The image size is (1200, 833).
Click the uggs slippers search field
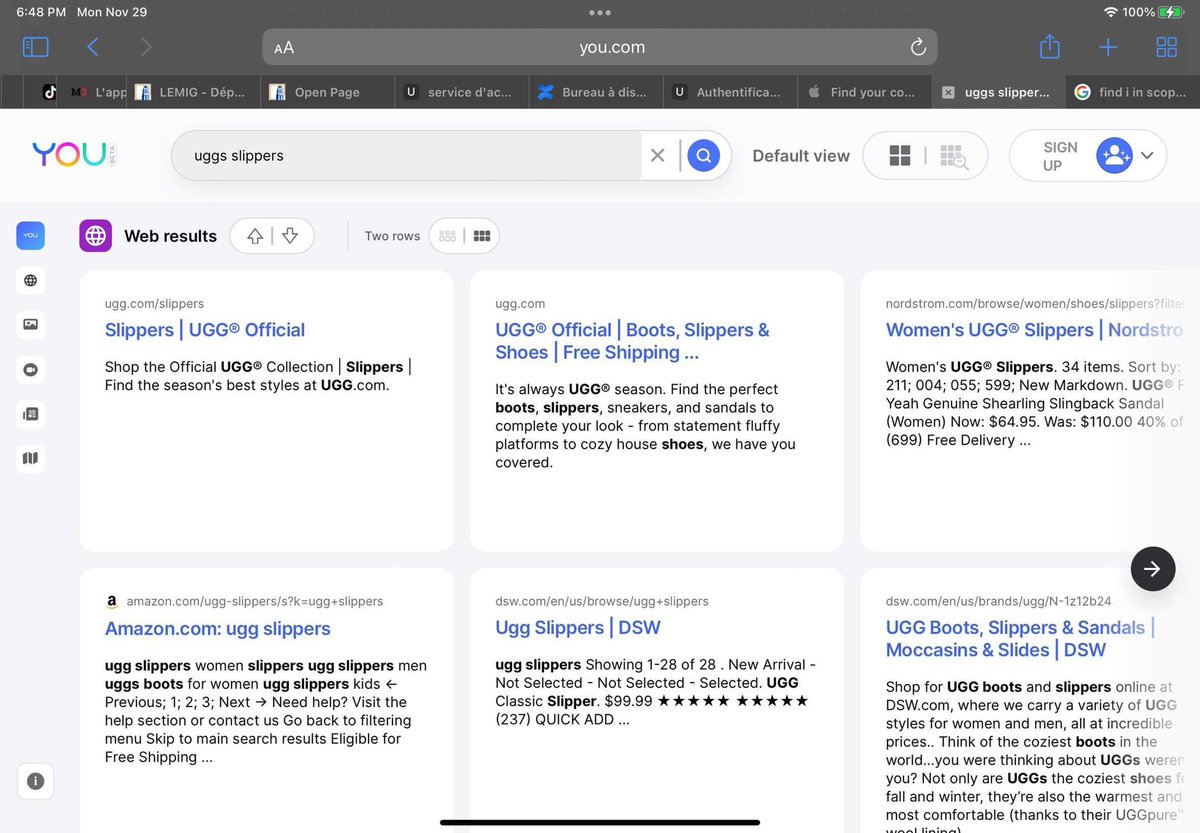coord(405,155)
